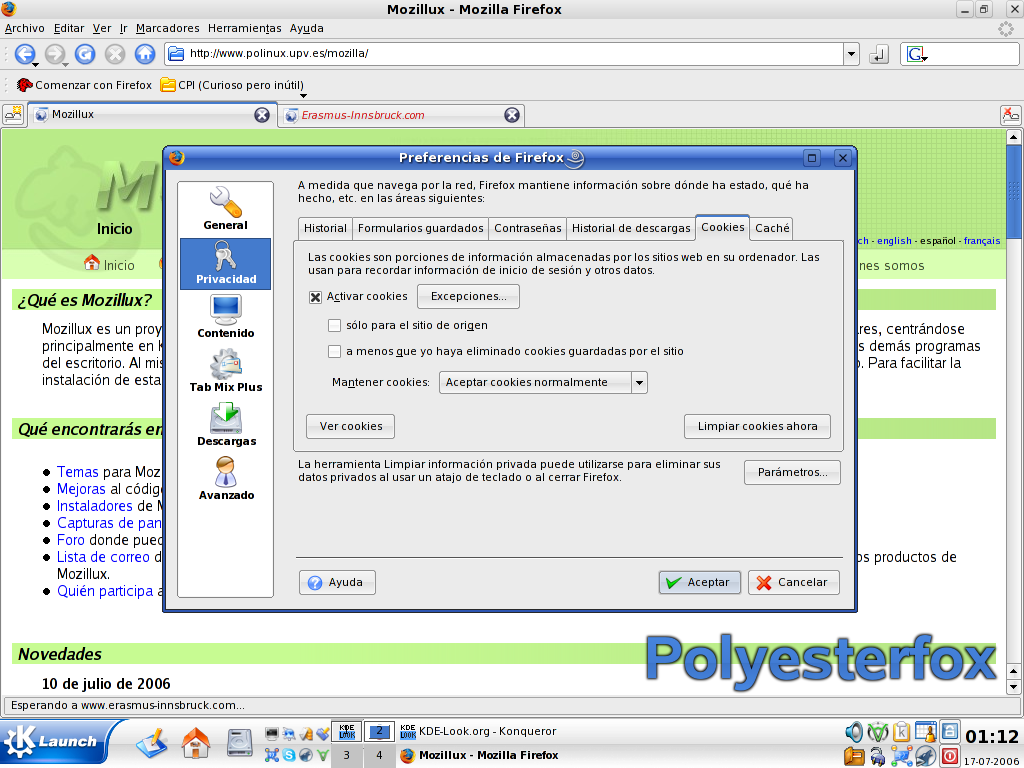This screenshot has height=768, width=1024.
Task: Open the Contenido preferences pane
Action: [x=225, y=317]
